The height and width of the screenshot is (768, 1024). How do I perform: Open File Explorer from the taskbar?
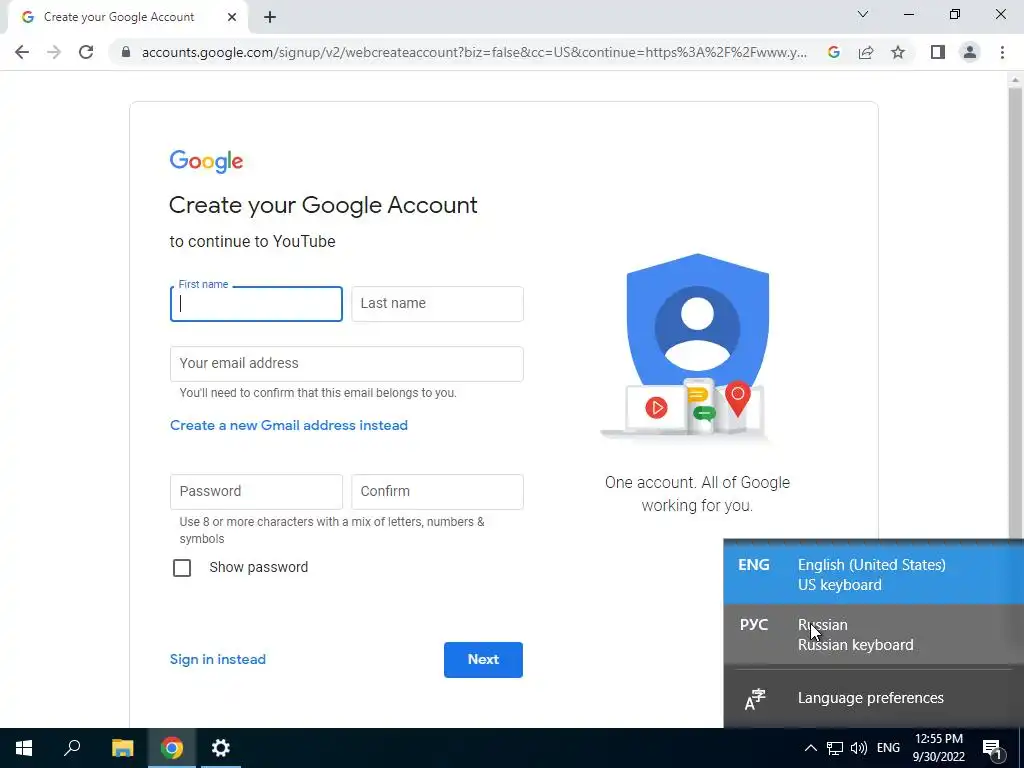coord(122,748)
